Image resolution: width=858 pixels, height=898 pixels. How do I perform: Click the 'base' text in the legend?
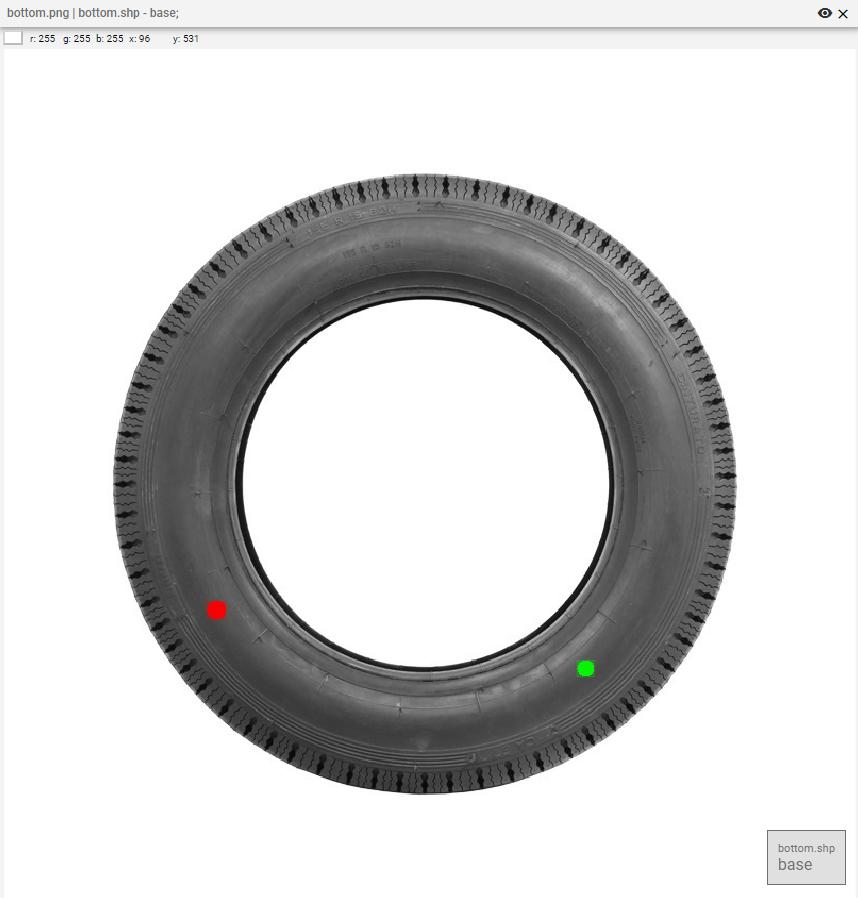(x=795, y=865)
